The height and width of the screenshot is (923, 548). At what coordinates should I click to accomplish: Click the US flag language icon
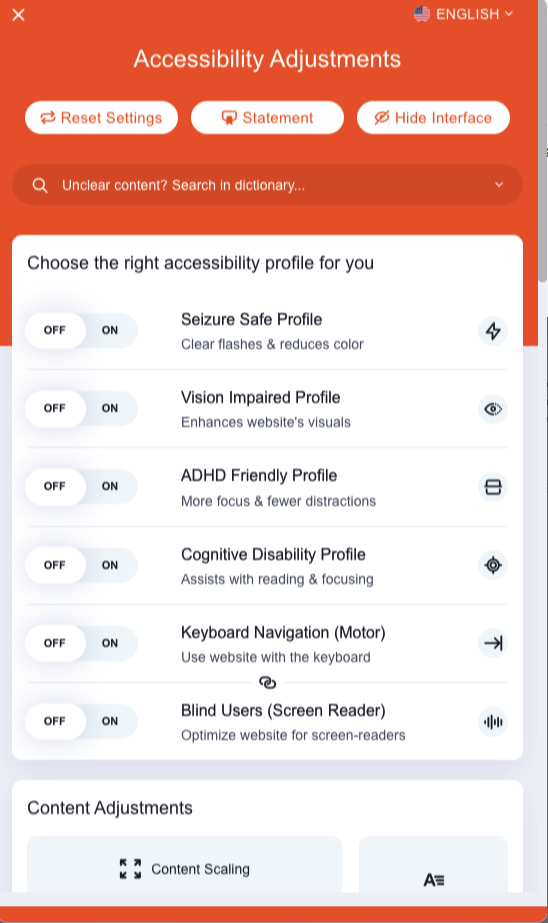coord(422,14)
